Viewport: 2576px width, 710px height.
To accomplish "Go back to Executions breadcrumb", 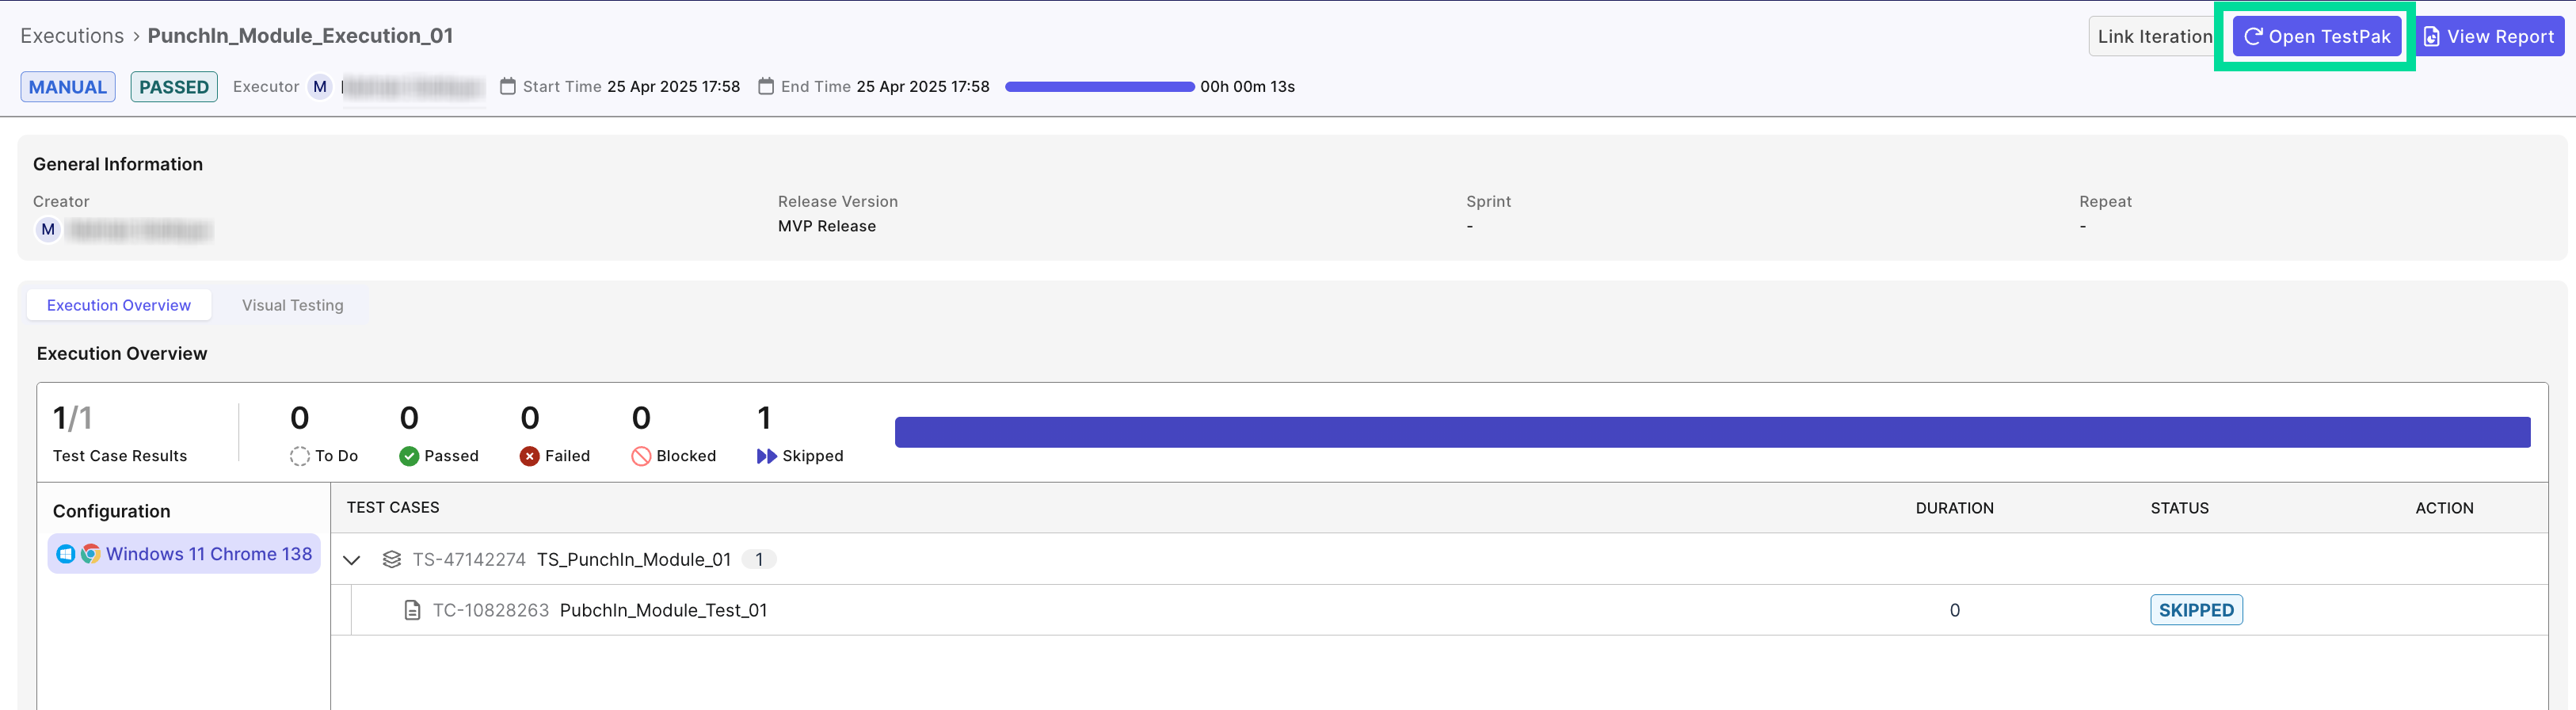I will point(72,35).
